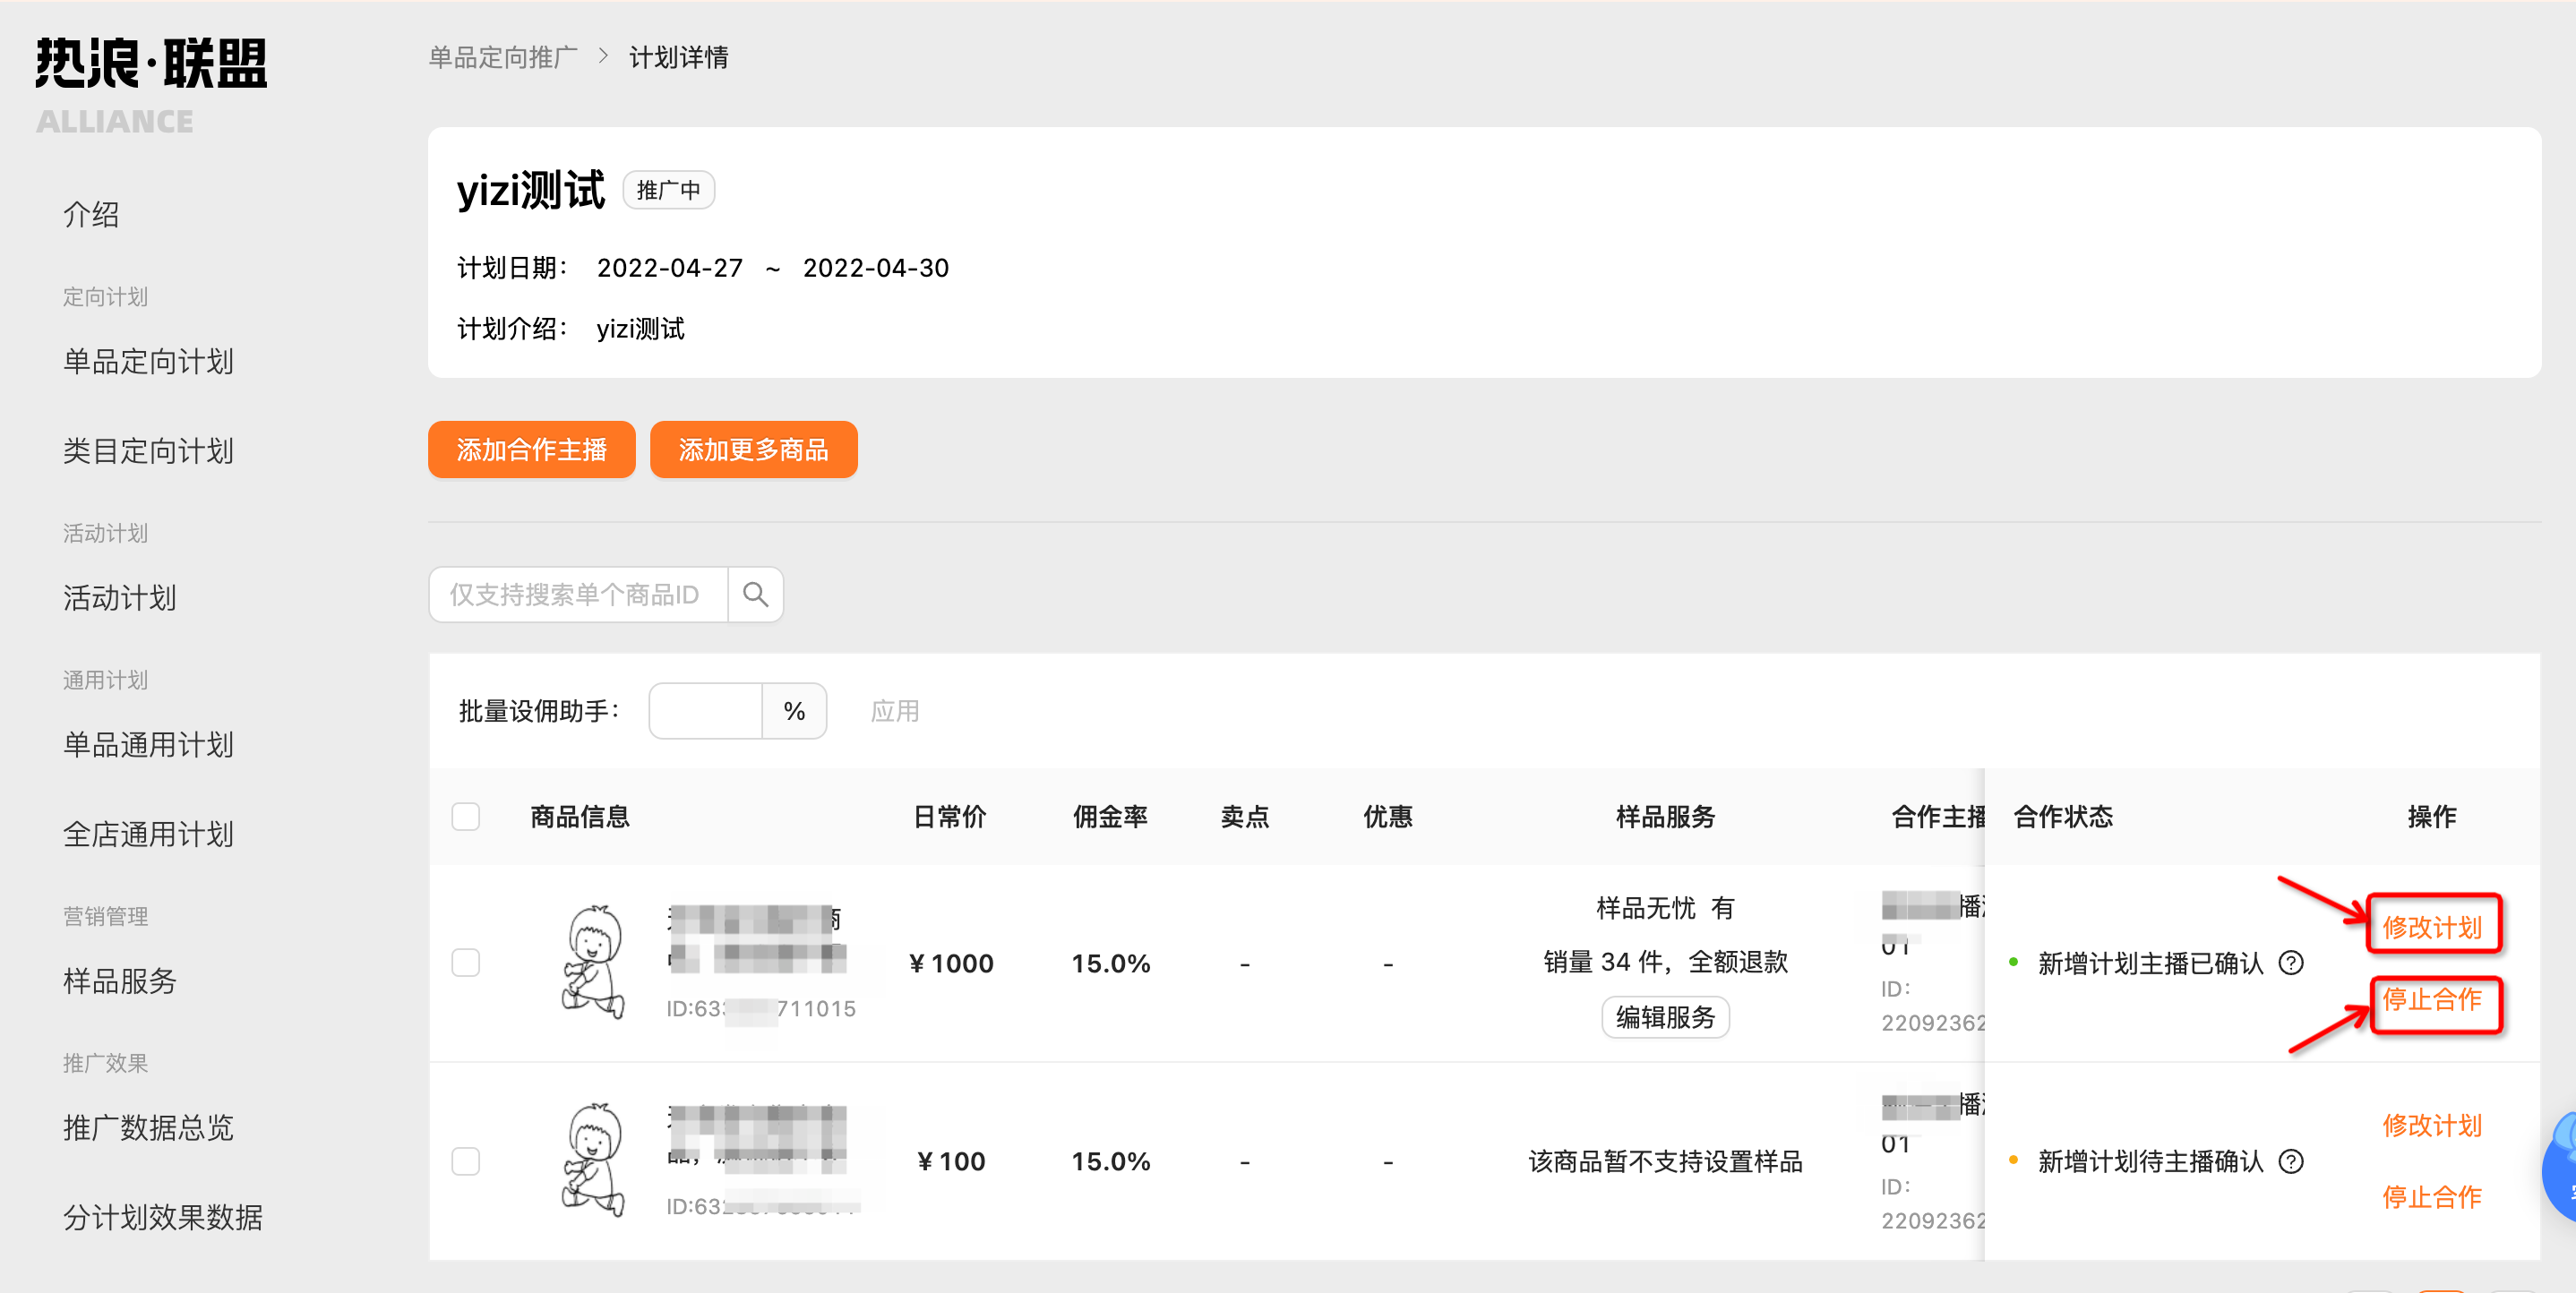This screenshot has width=2576, height=1293.
Task: Click 新增计划主播已确认 status text
Action: point(2150,963)
